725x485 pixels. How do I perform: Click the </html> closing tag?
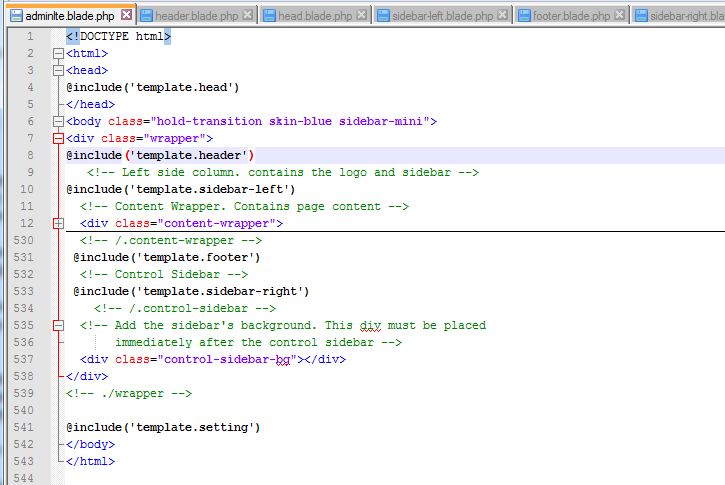(x=90, y=462)
